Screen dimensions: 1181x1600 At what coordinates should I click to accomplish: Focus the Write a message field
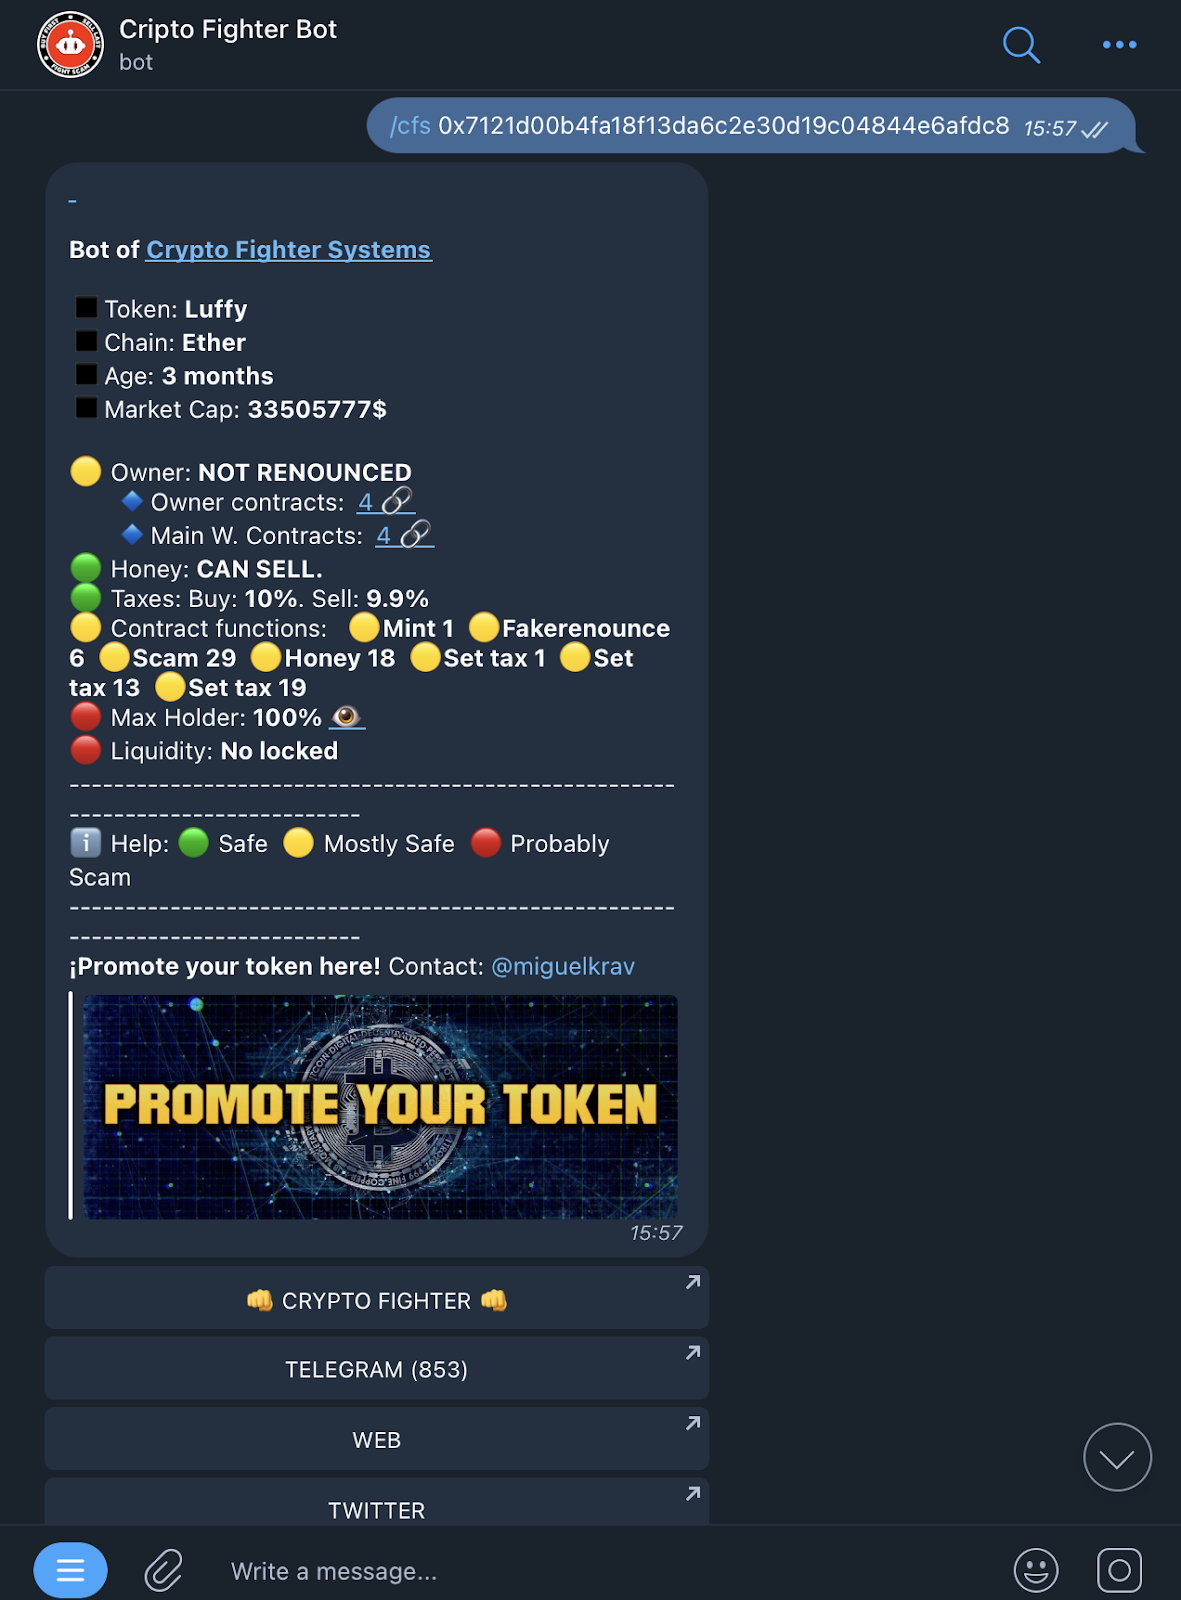[600, 1571]
